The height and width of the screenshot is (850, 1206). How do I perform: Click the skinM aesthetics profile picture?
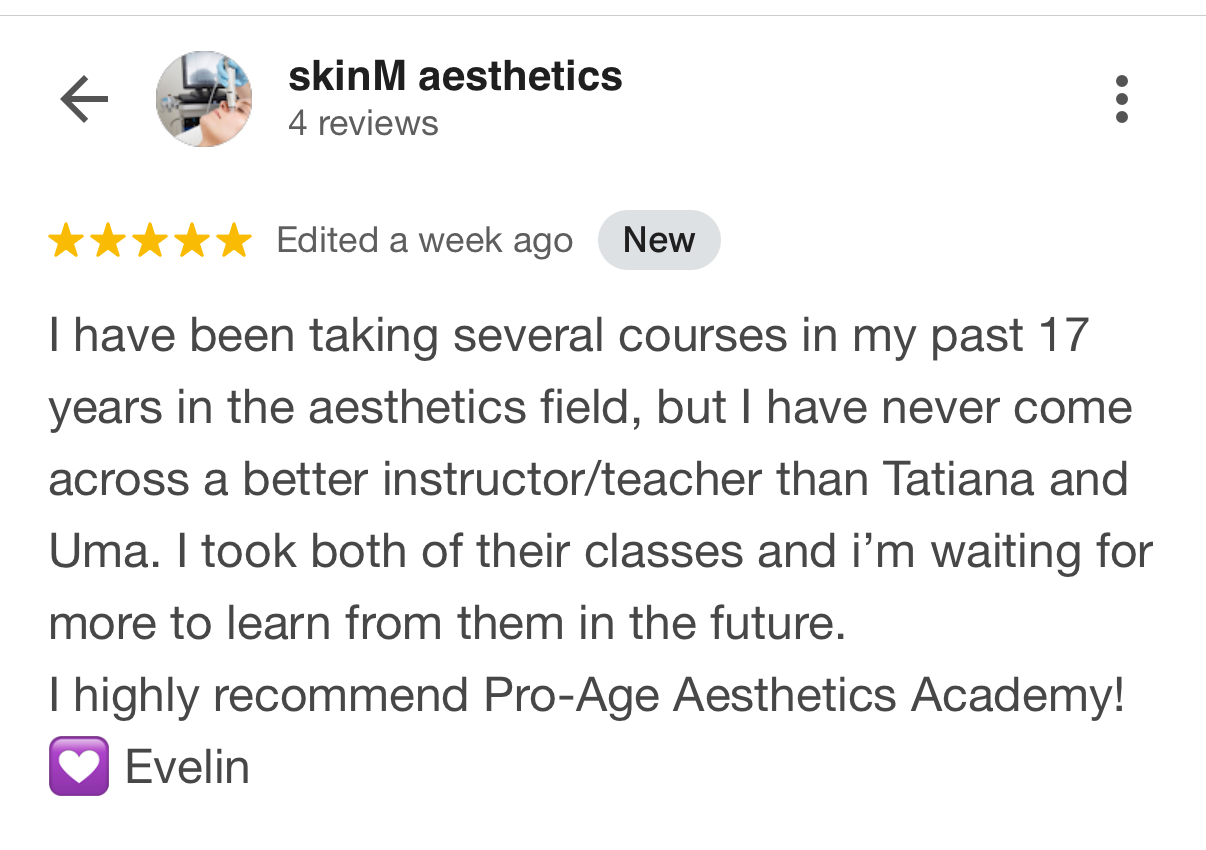tap(204, 100)
